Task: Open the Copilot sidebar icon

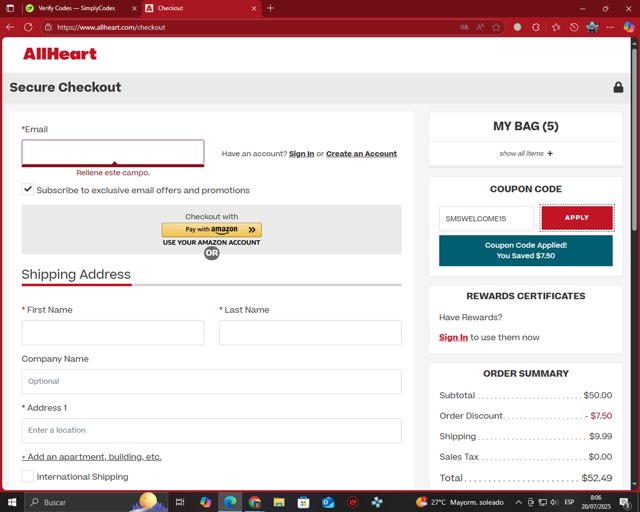Action: coord(629,27)
